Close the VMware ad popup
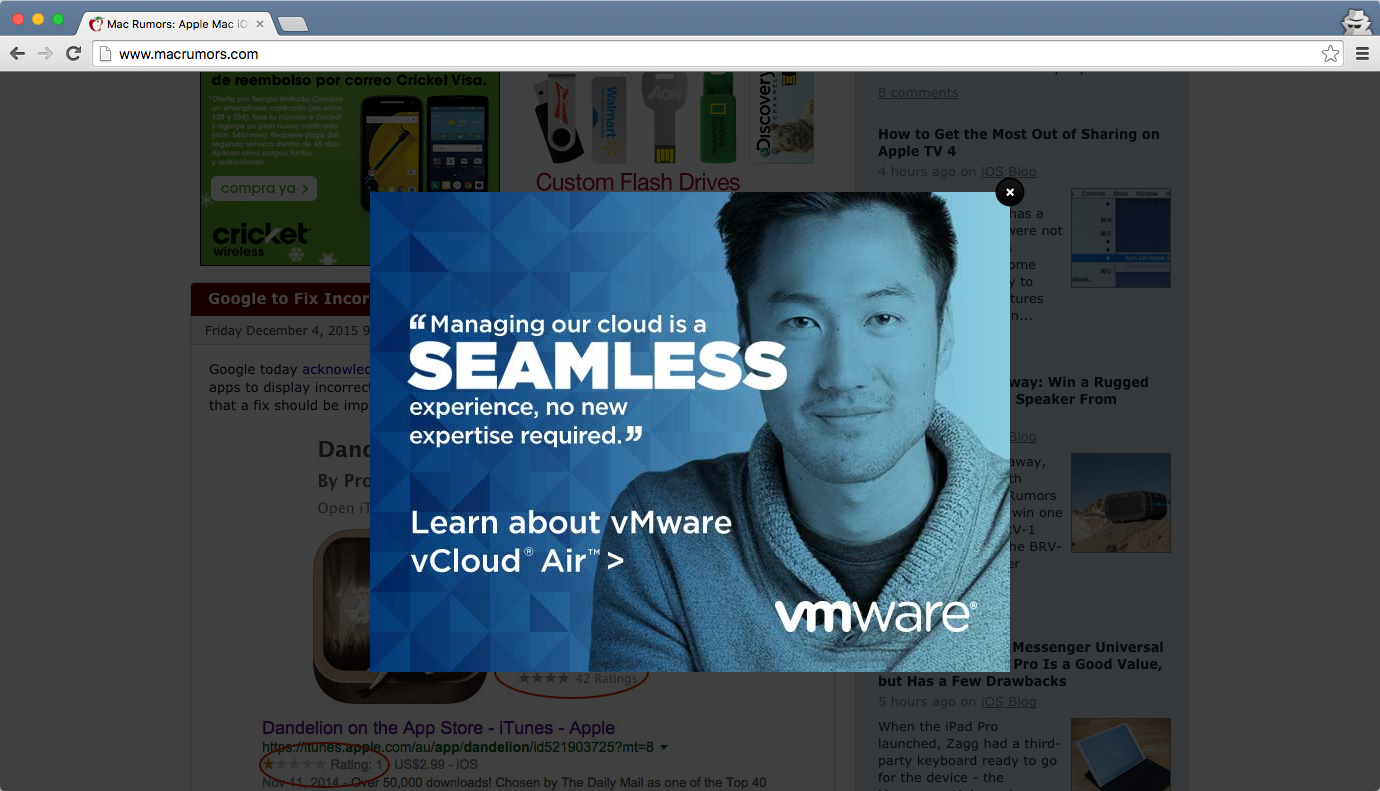1380x791 pixels. [x=1010, y=192]
